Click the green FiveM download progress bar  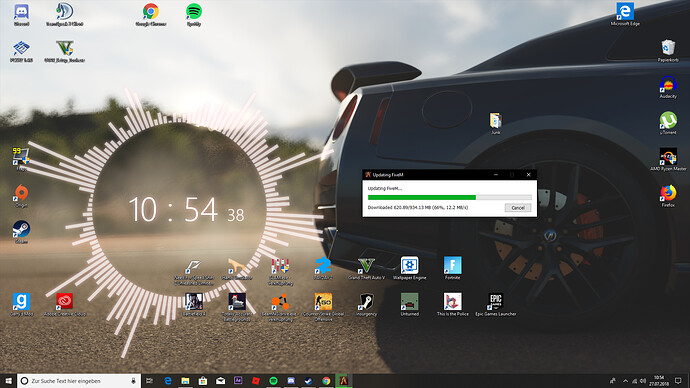(x=449, y=197)
